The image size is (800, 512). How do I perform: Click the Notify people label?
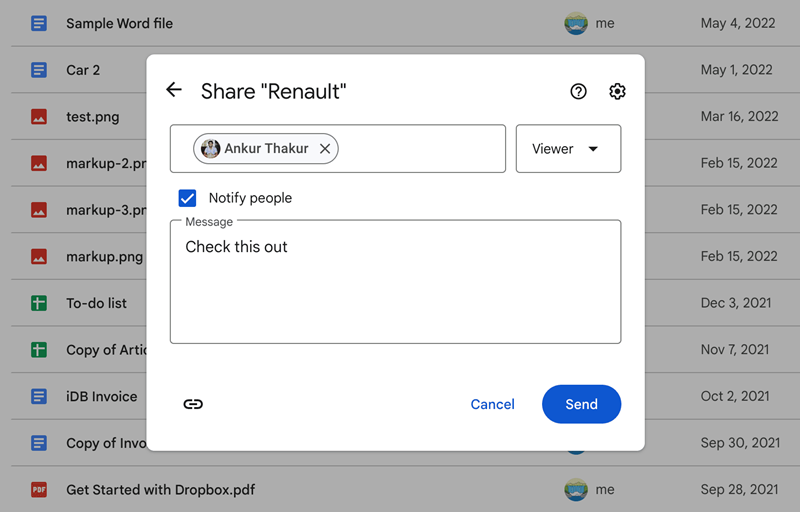(250, 198)
